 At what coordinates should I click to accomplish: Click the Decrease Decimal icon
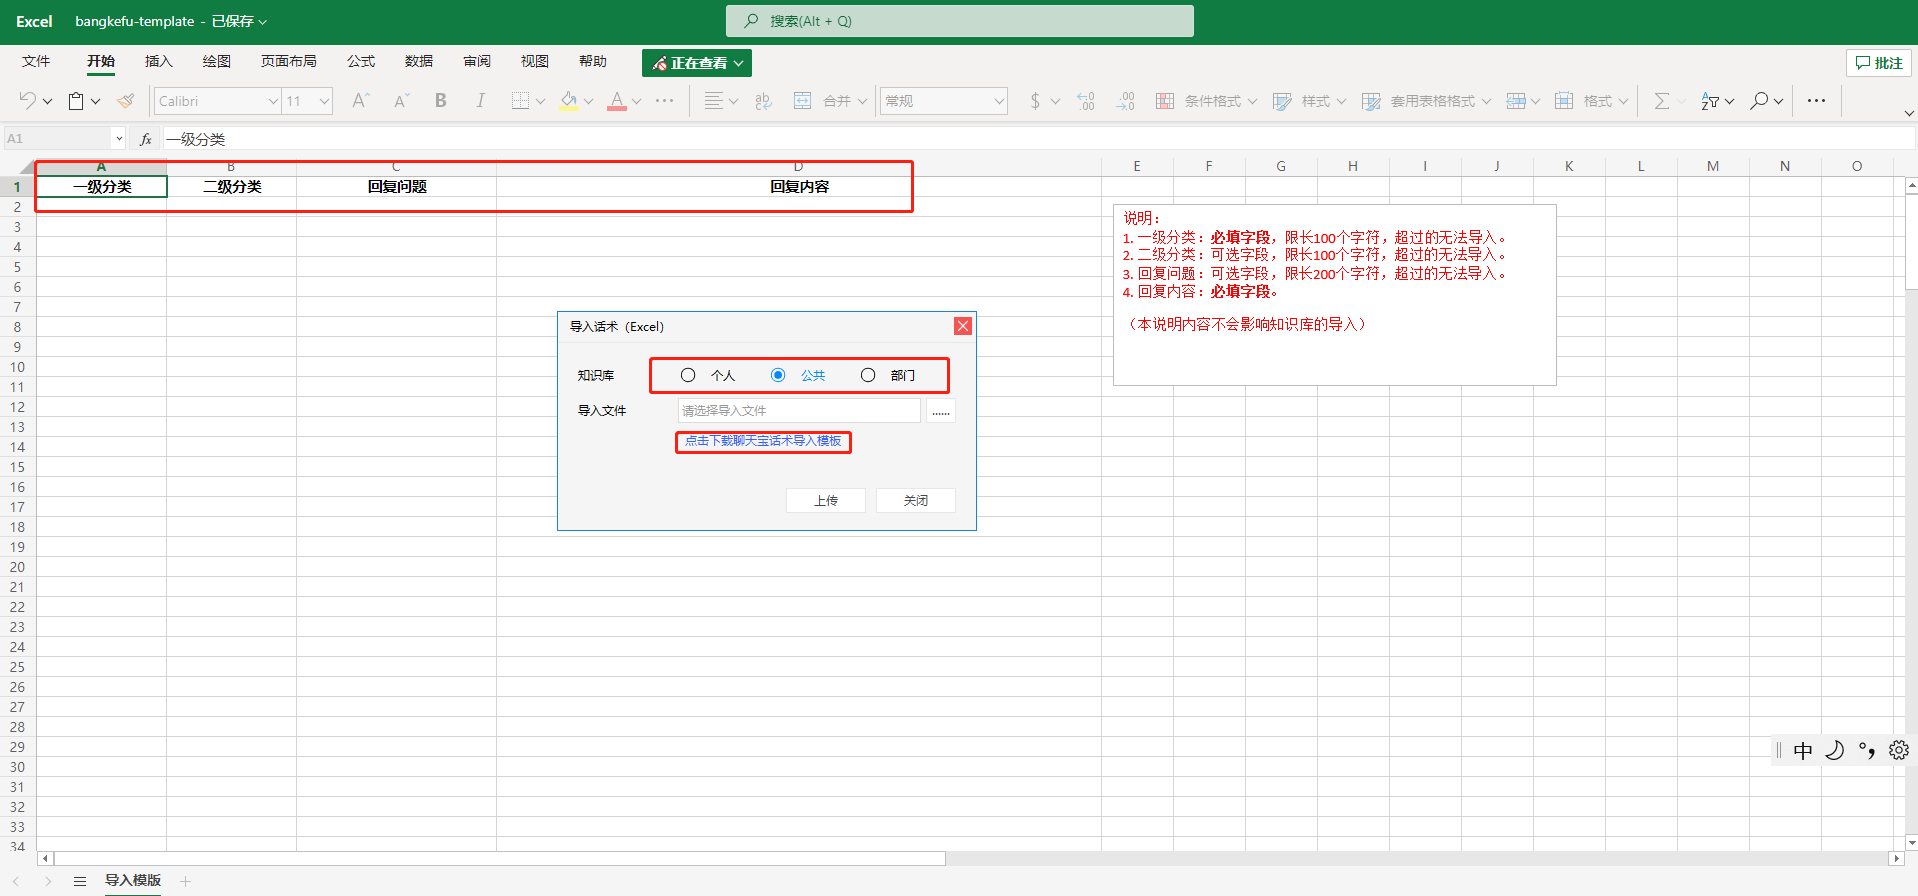(x=1126, y=100)
